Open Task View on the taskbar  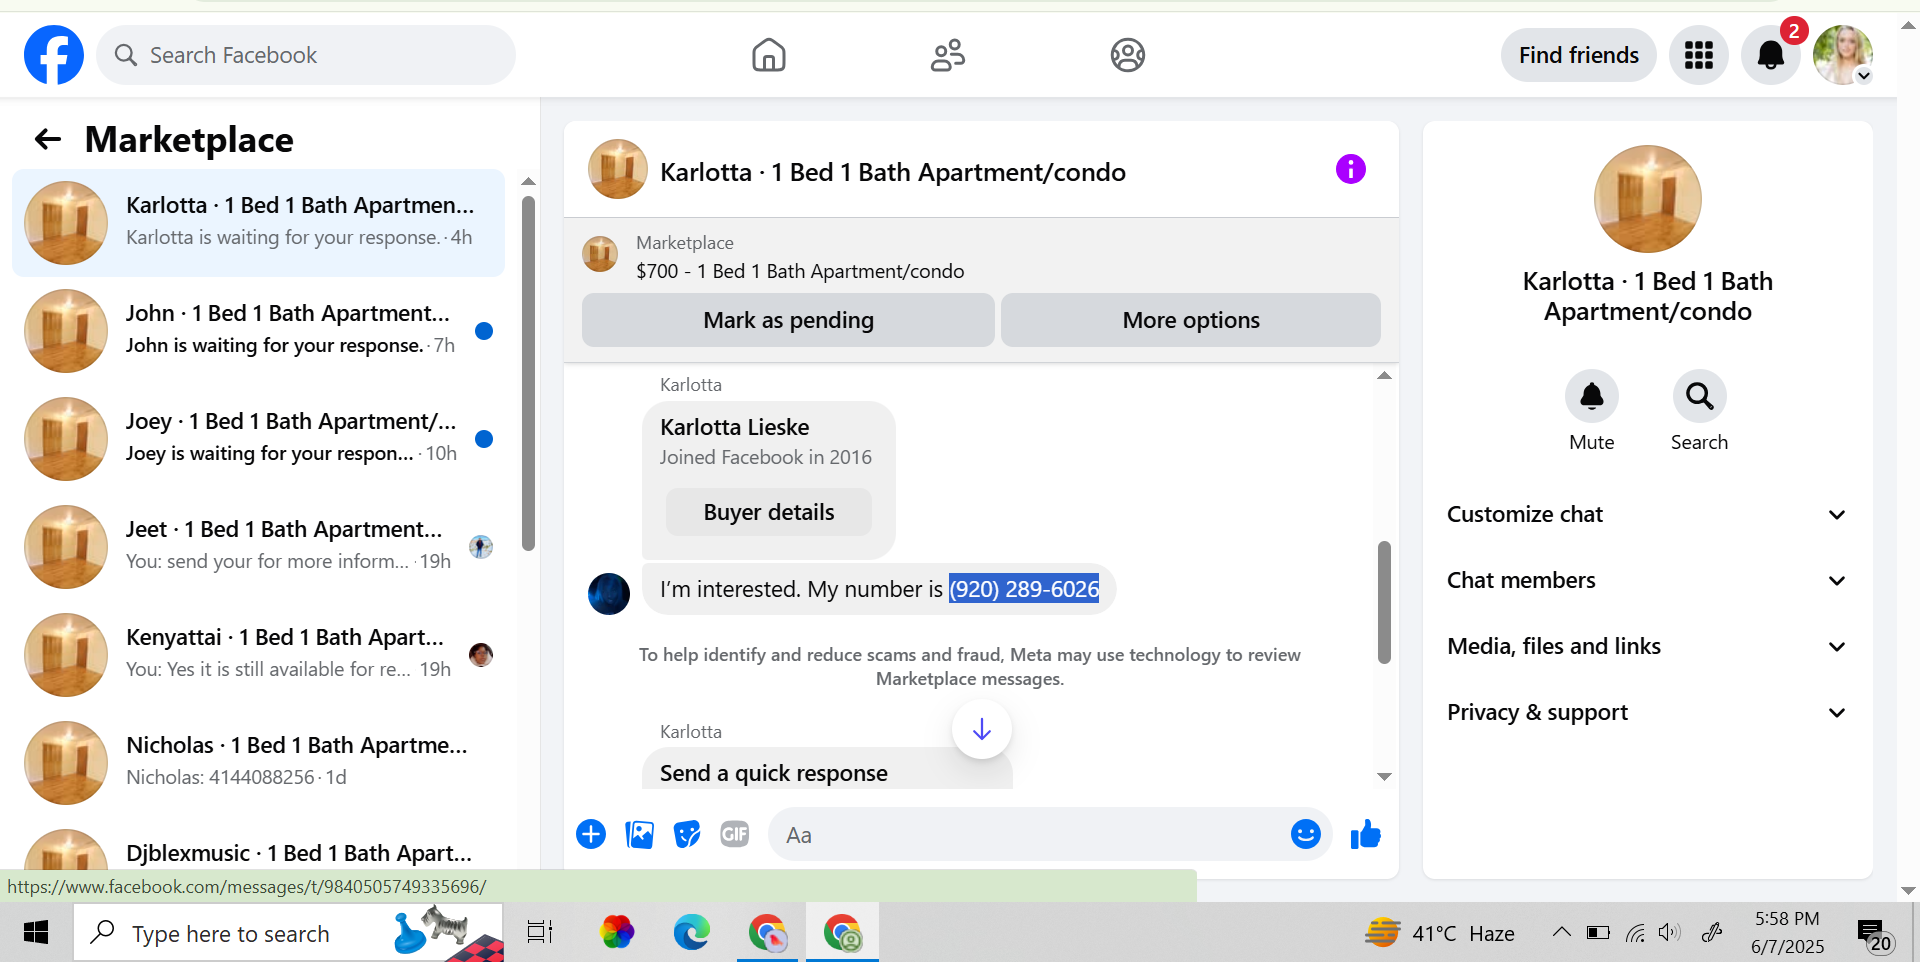pyautogui.click(x=540, y=933)
